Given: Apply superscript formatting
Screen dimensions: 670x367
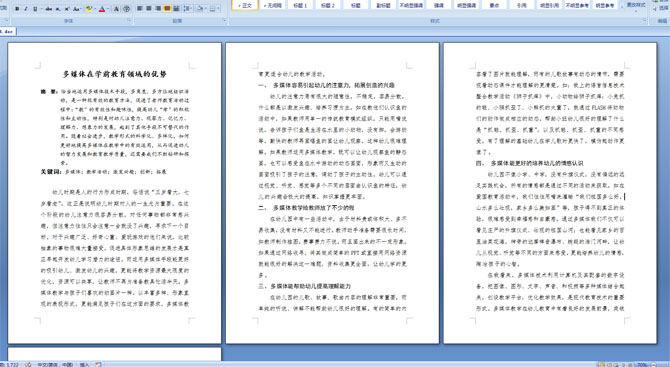Looking at the screenshot, I should (67, 9).
